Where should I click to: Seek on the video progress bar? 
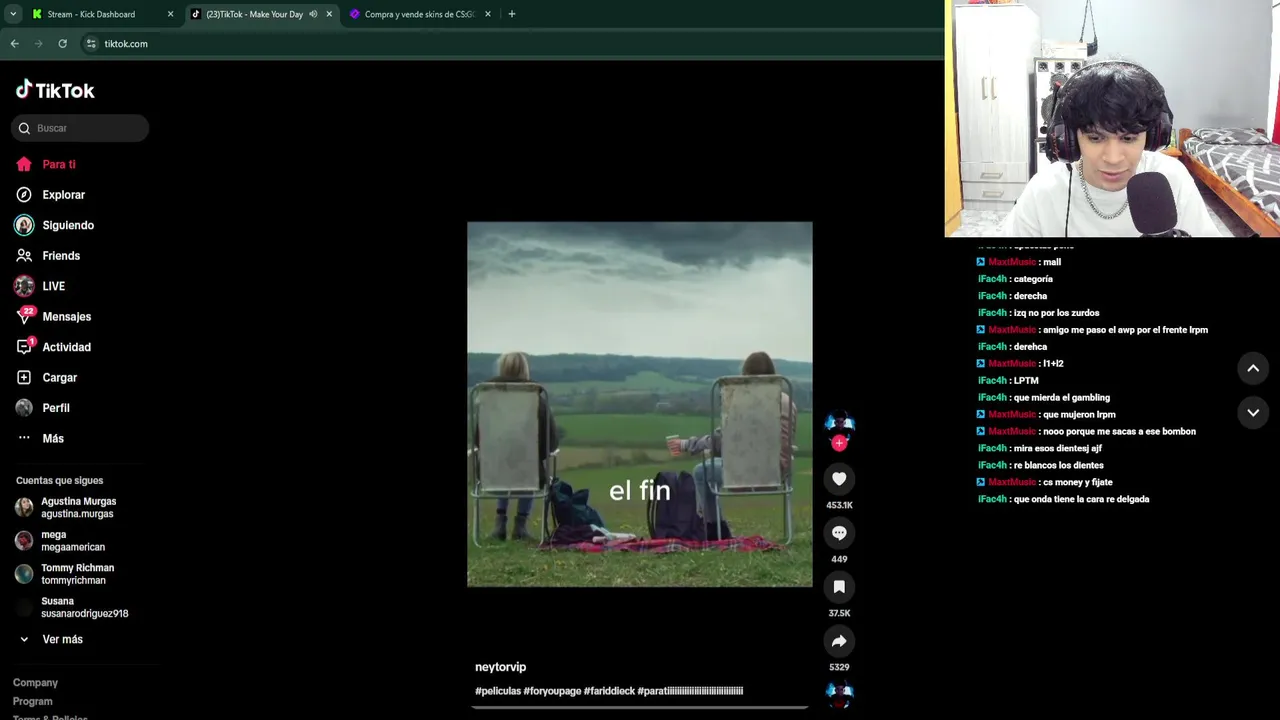pyautogui.click(x=640, y=706)
